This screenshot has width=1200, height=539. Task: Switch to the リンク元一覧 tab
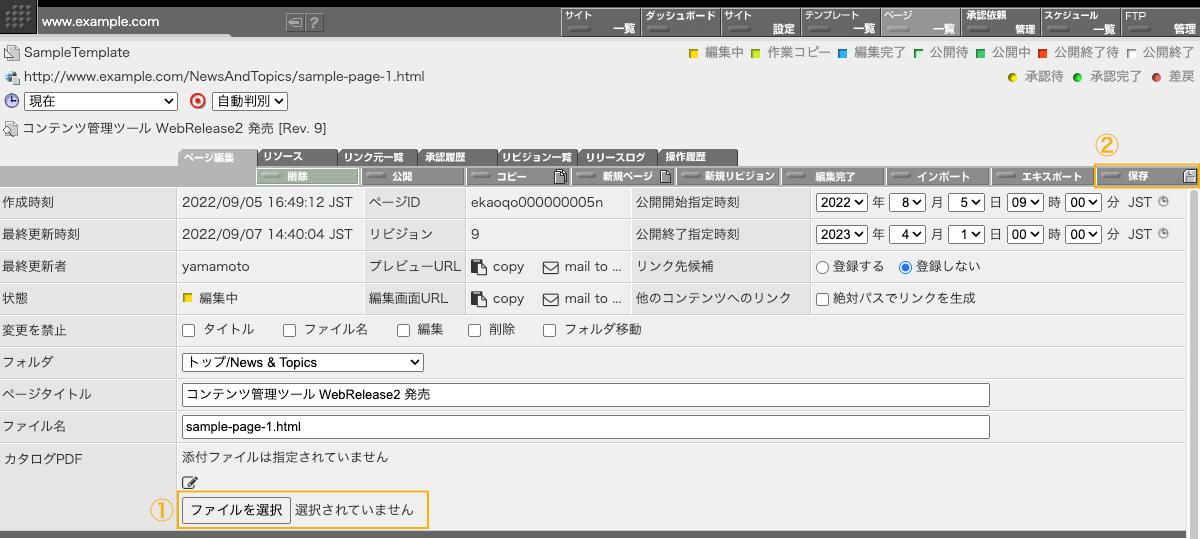[377, 157]
